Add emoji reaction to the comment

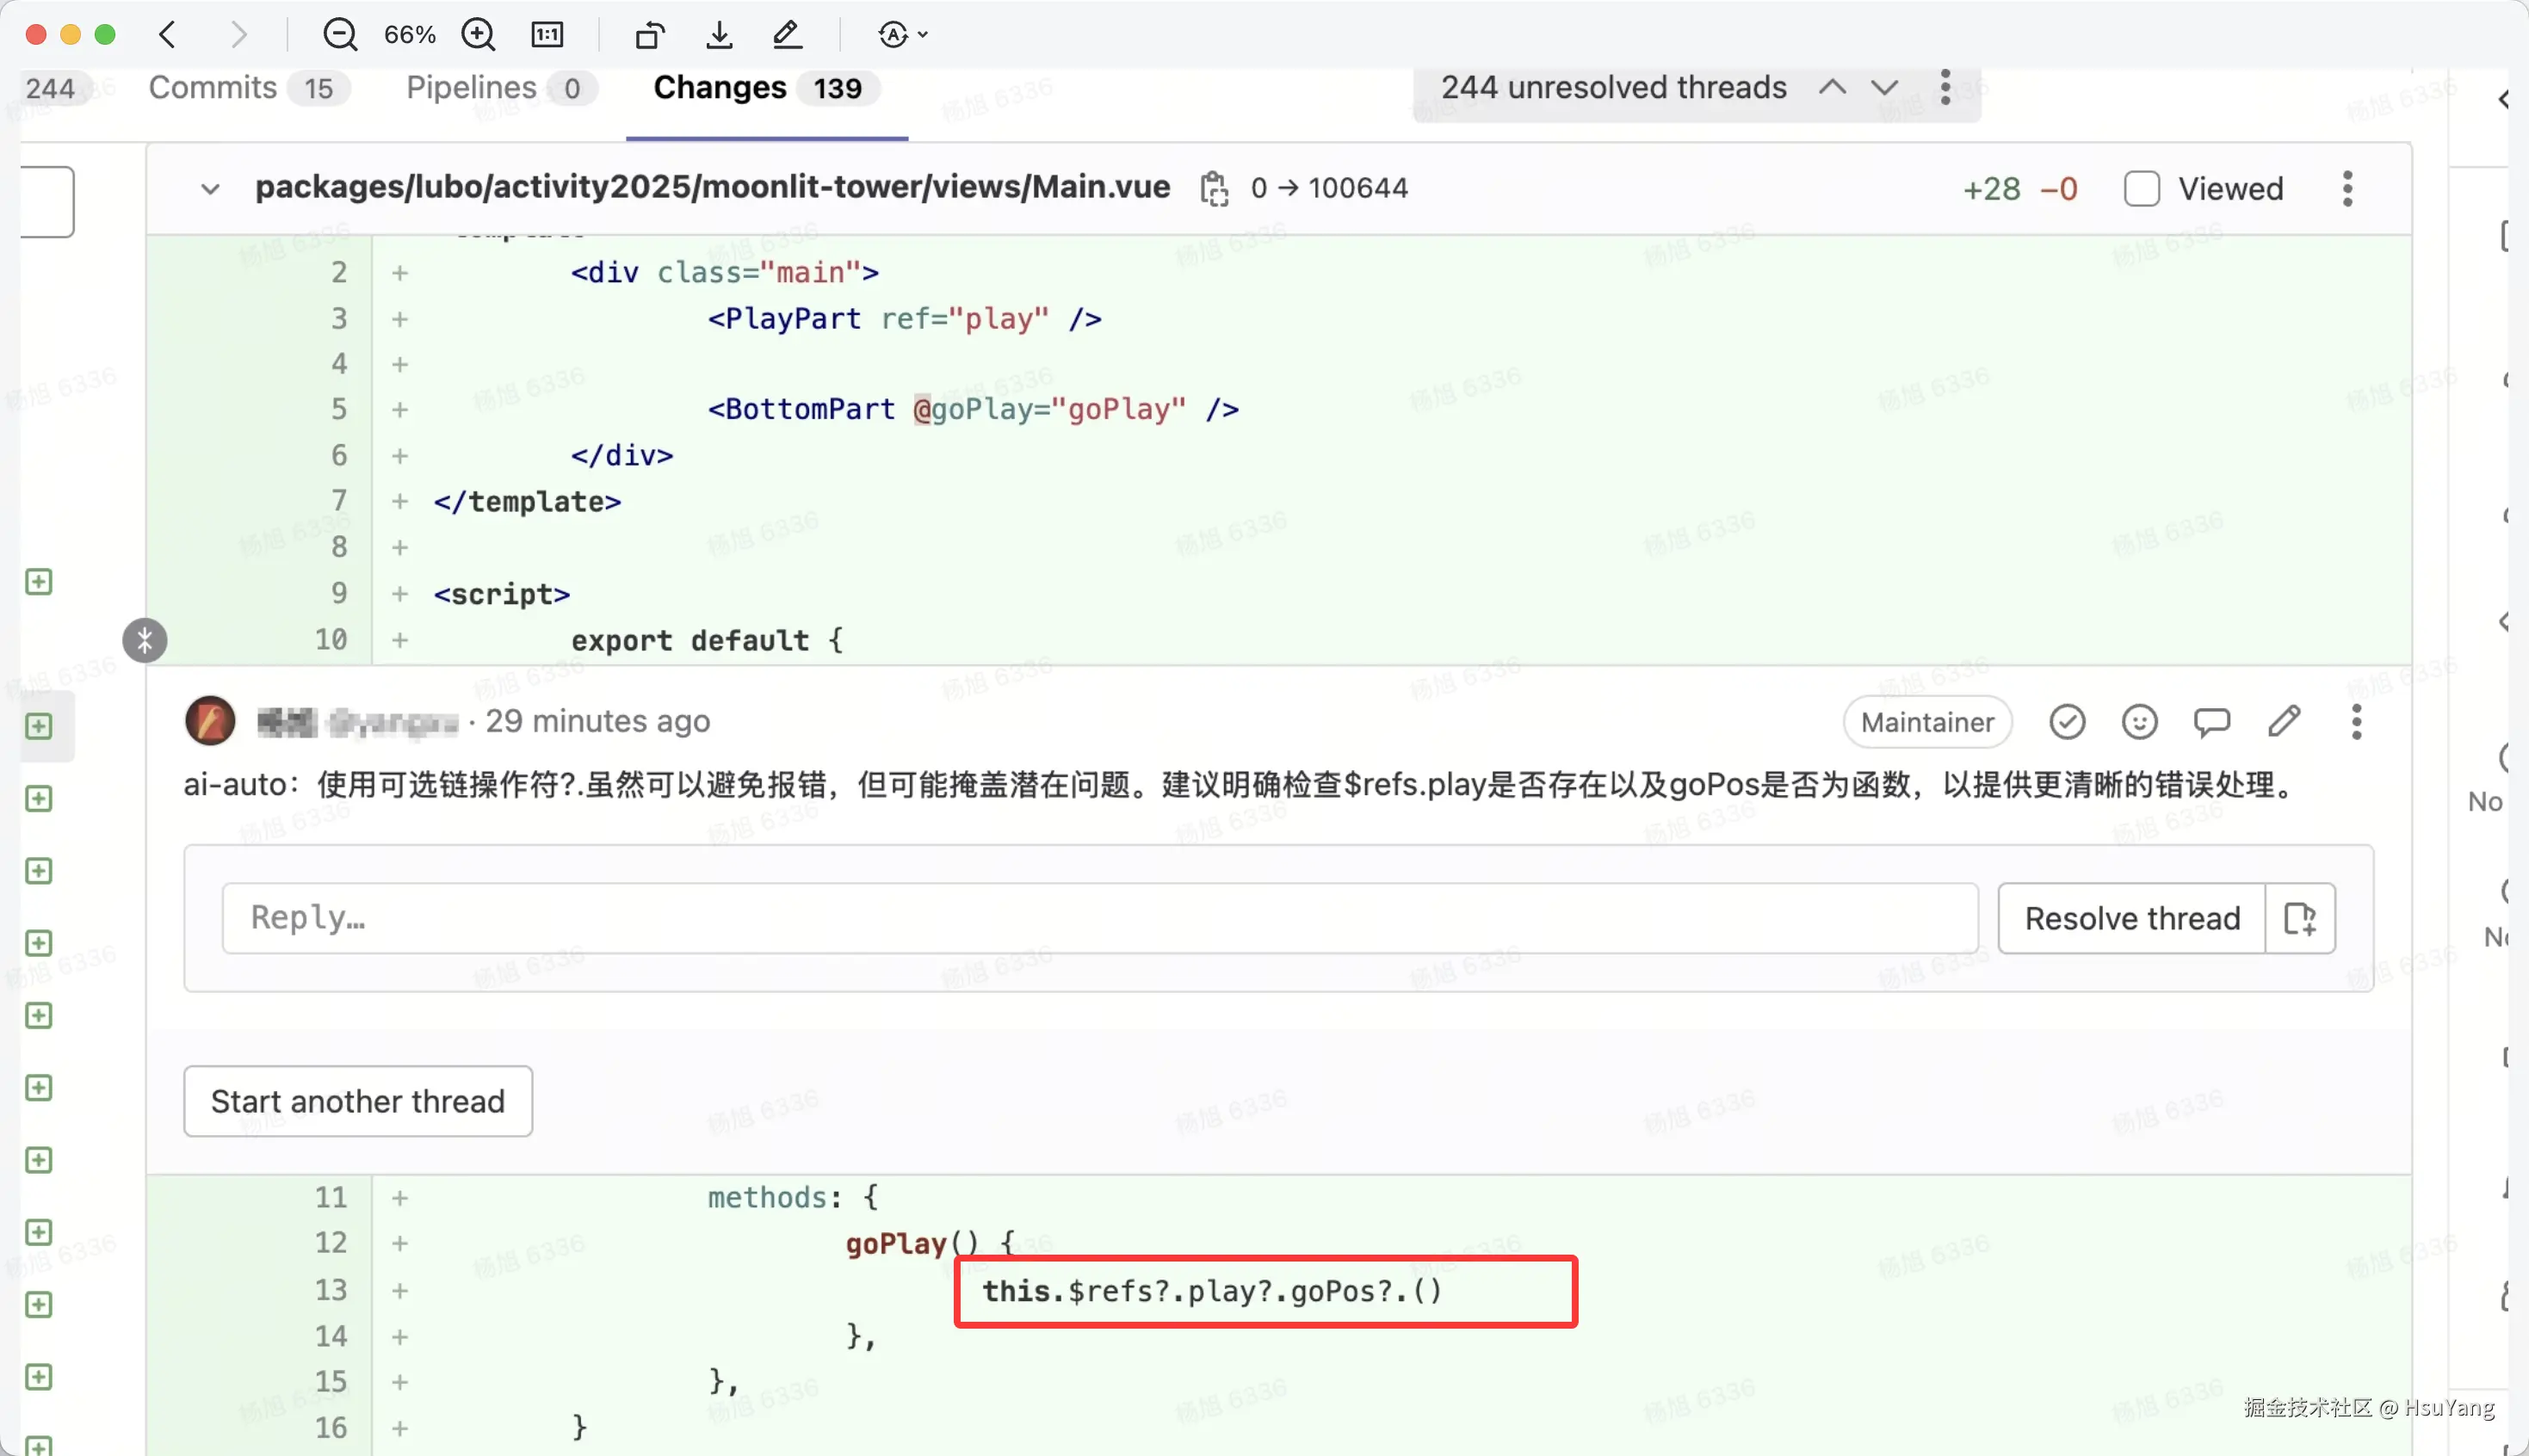2139,722
